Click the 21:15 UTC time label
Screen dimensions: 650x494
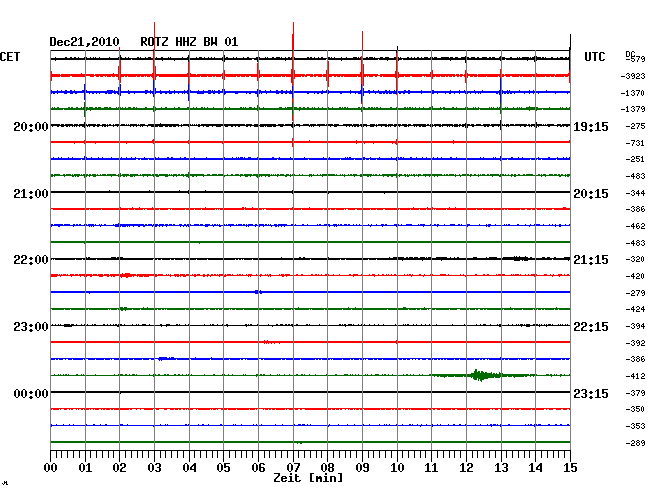click(591, 260)
